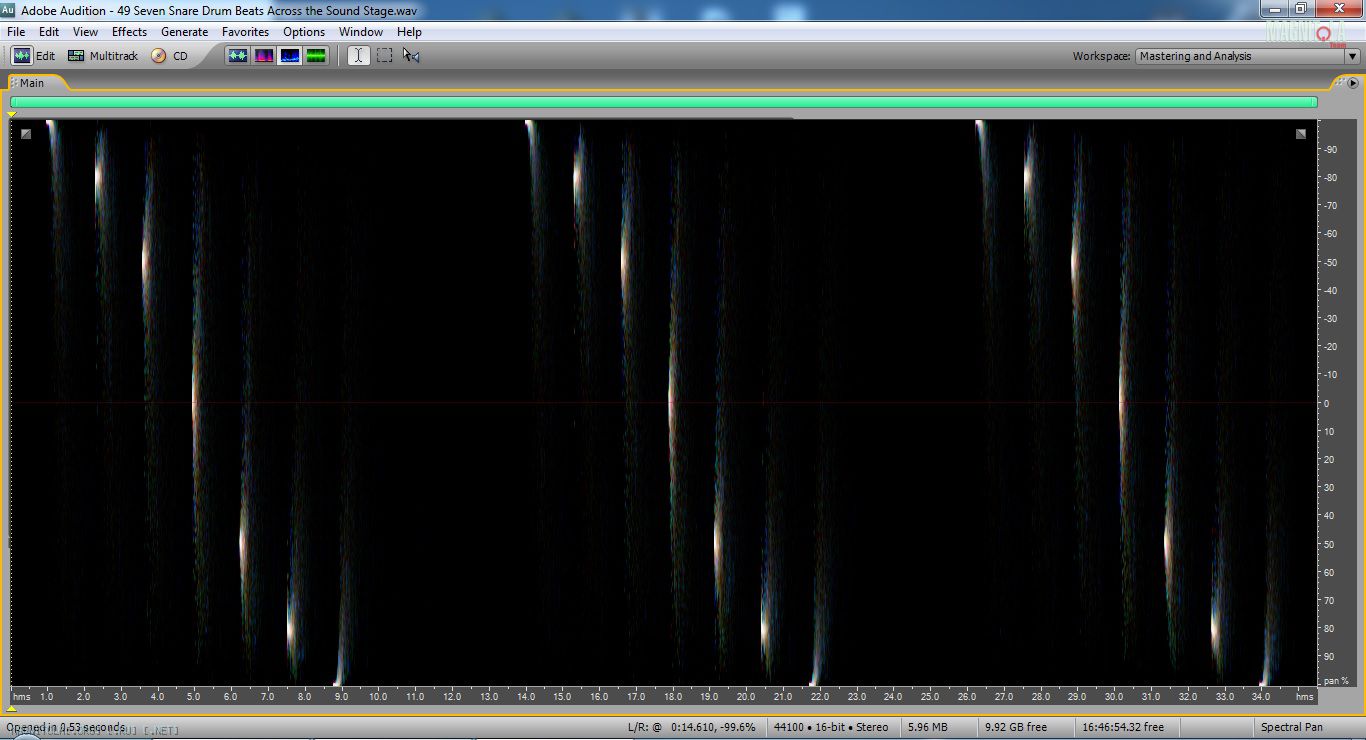
Task: Open the View menu
Action: coord(85,32)
